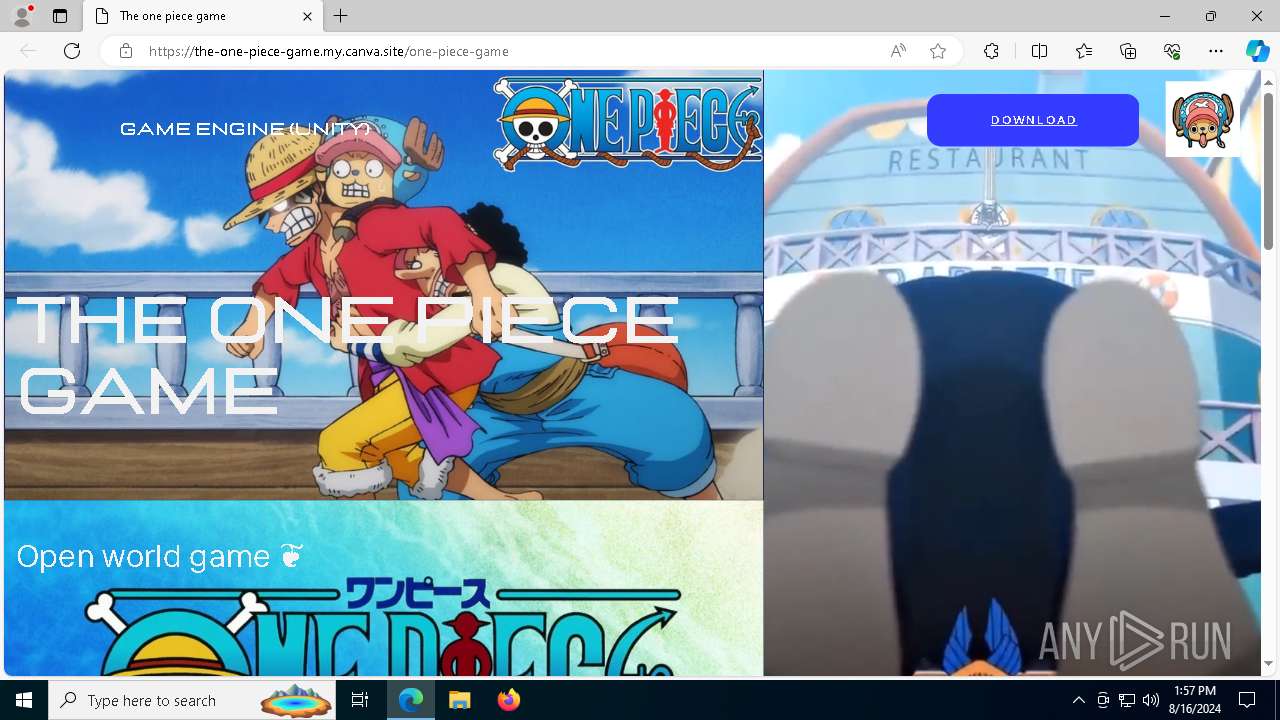Viewport: 1280px width, 720px height.
Task: Open Extensions puzzle icon
Action: click(x=991, y=51)
